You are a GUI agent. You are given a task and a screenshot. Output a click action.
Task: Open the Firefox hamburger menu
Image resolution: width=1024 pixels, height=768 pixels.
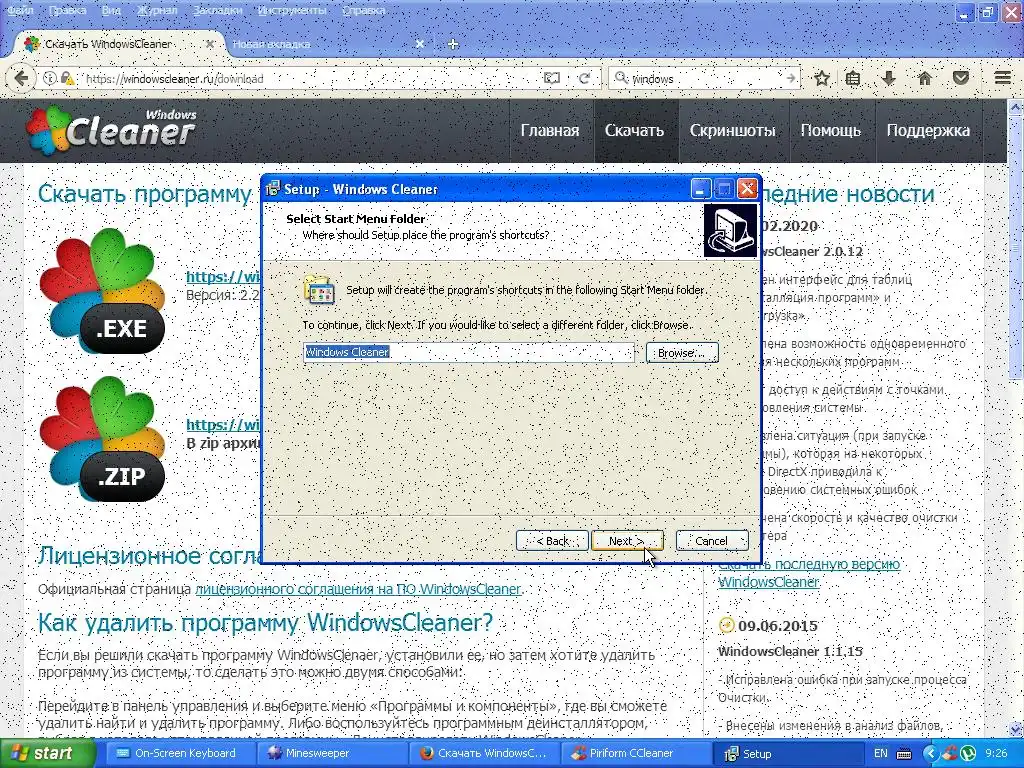point(1002,78)
